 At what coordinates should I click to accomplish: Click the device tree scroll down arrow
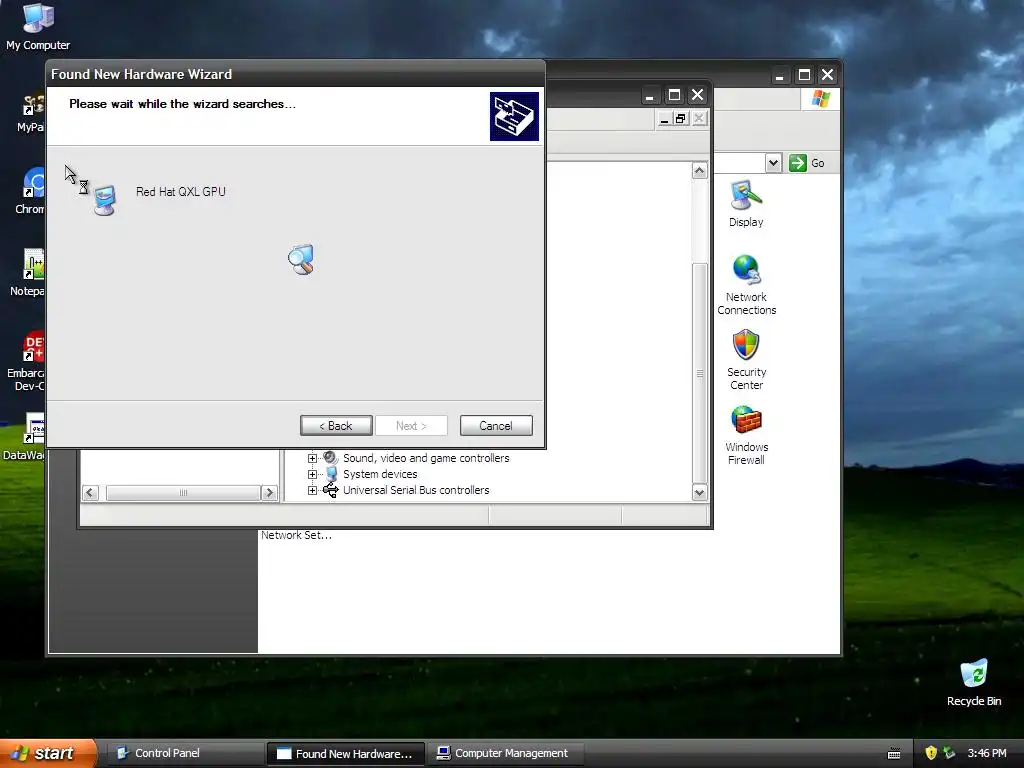tap(699, 492)
